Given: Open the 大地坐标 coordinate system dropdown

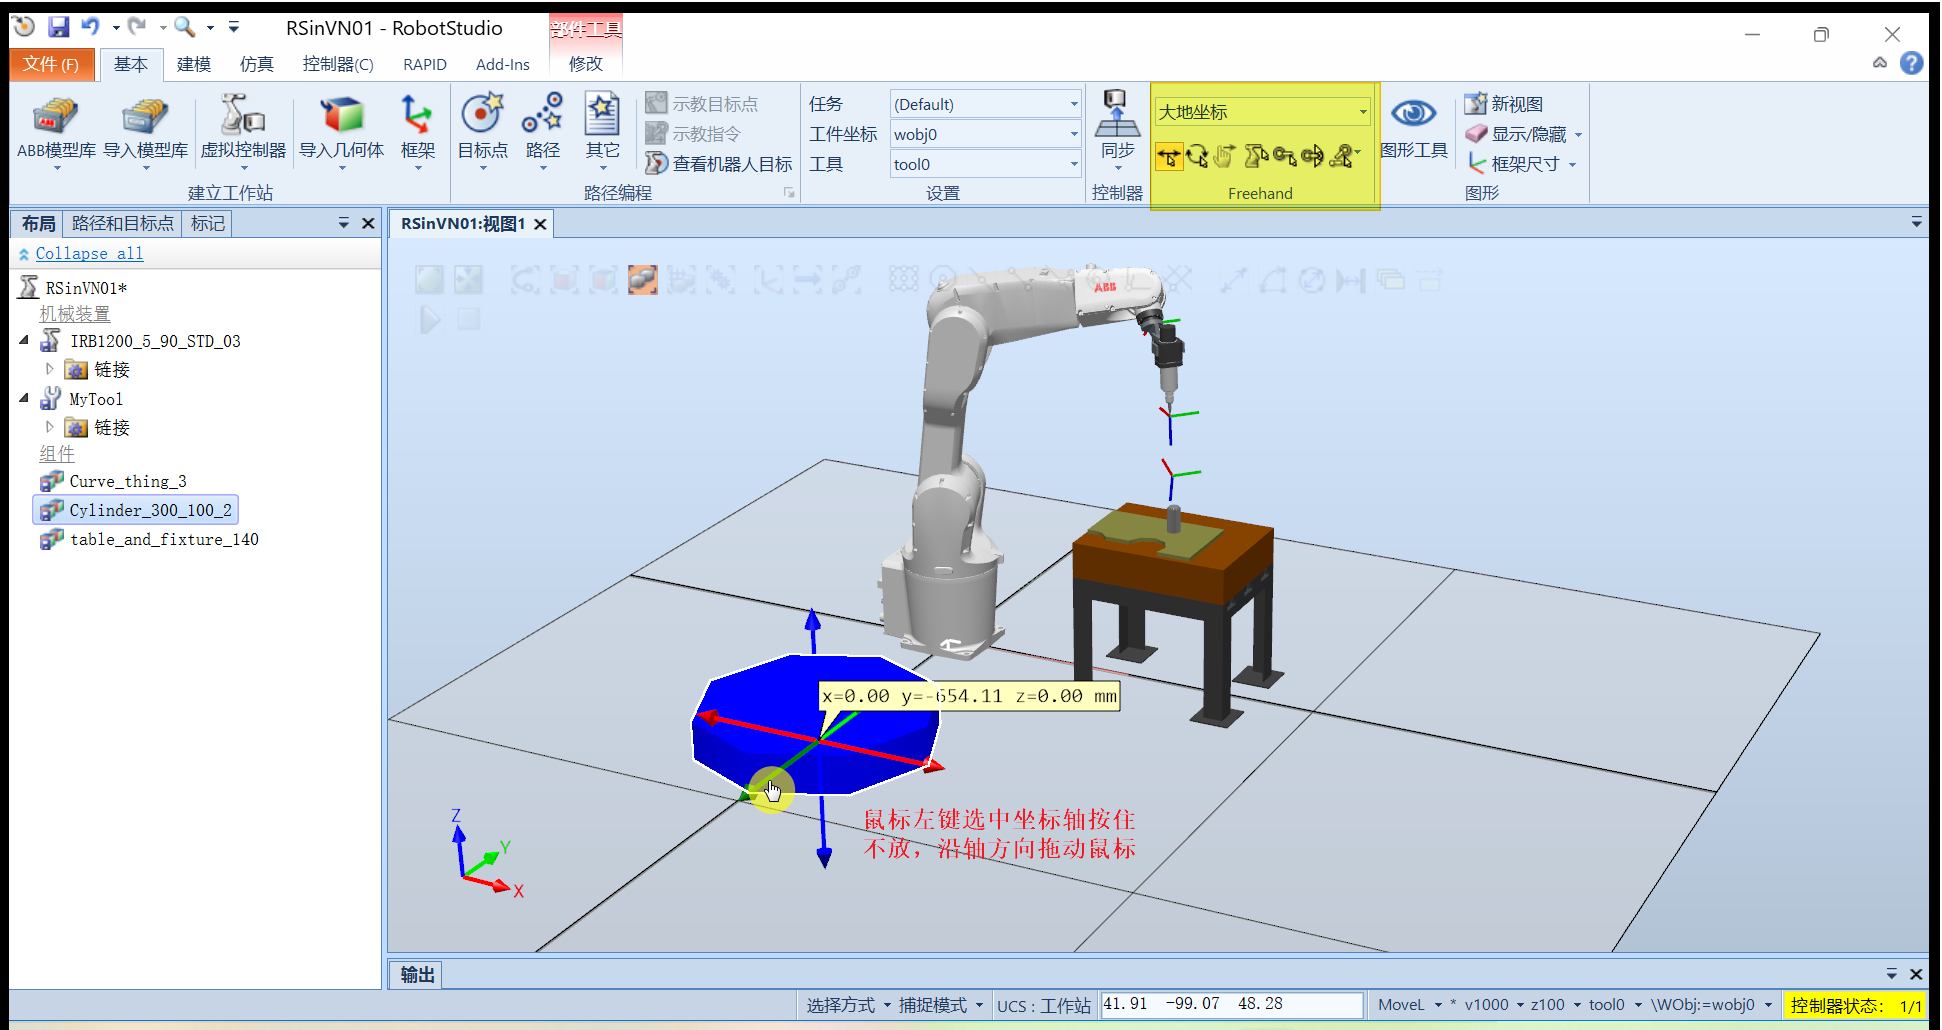Looking at the screenshot, I should (1262, 112).
